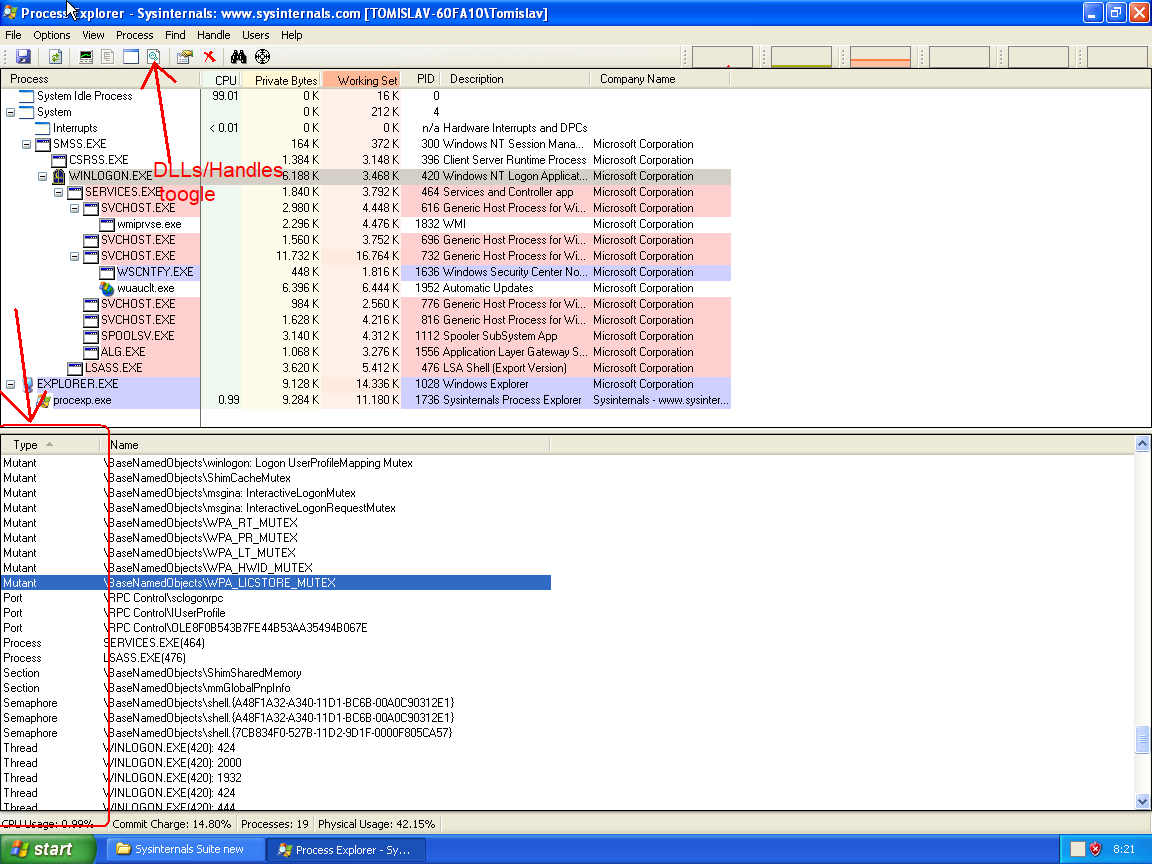Toggle the lower pane toolbar icon

[x=131, y=57]
